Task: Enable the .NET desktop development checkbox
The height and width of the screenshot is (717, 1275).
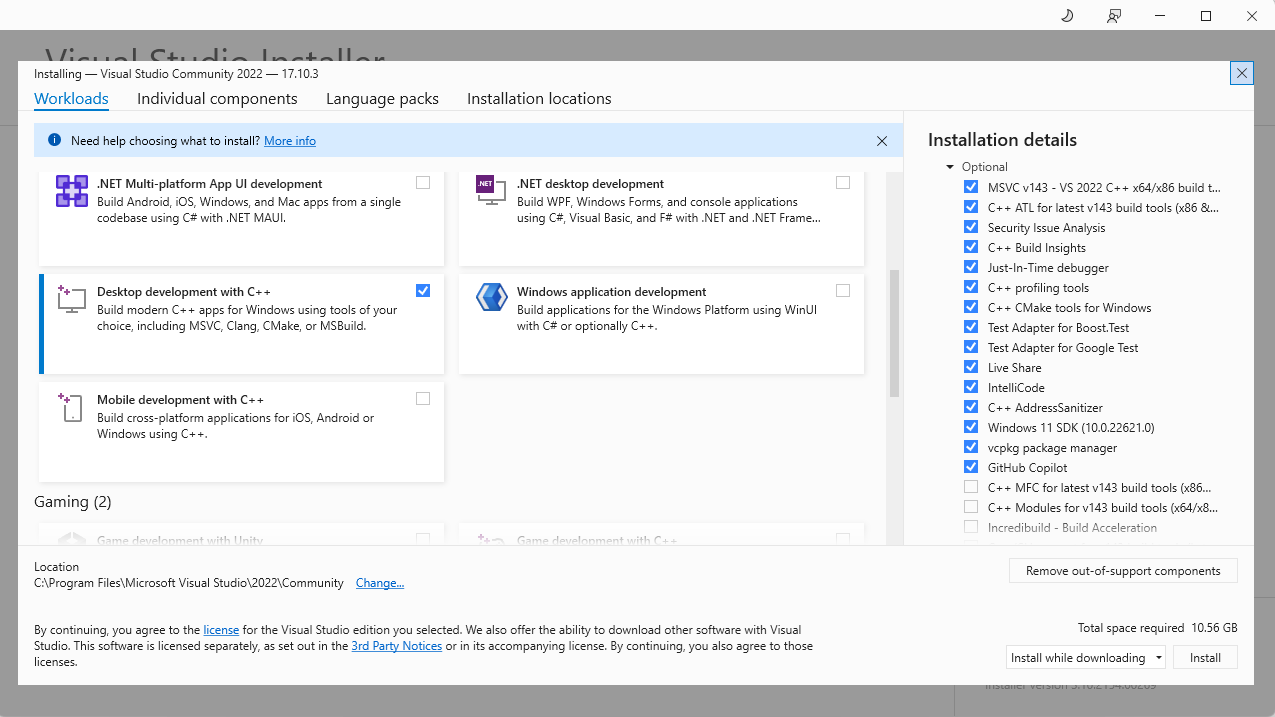Action: pos(843,183)
